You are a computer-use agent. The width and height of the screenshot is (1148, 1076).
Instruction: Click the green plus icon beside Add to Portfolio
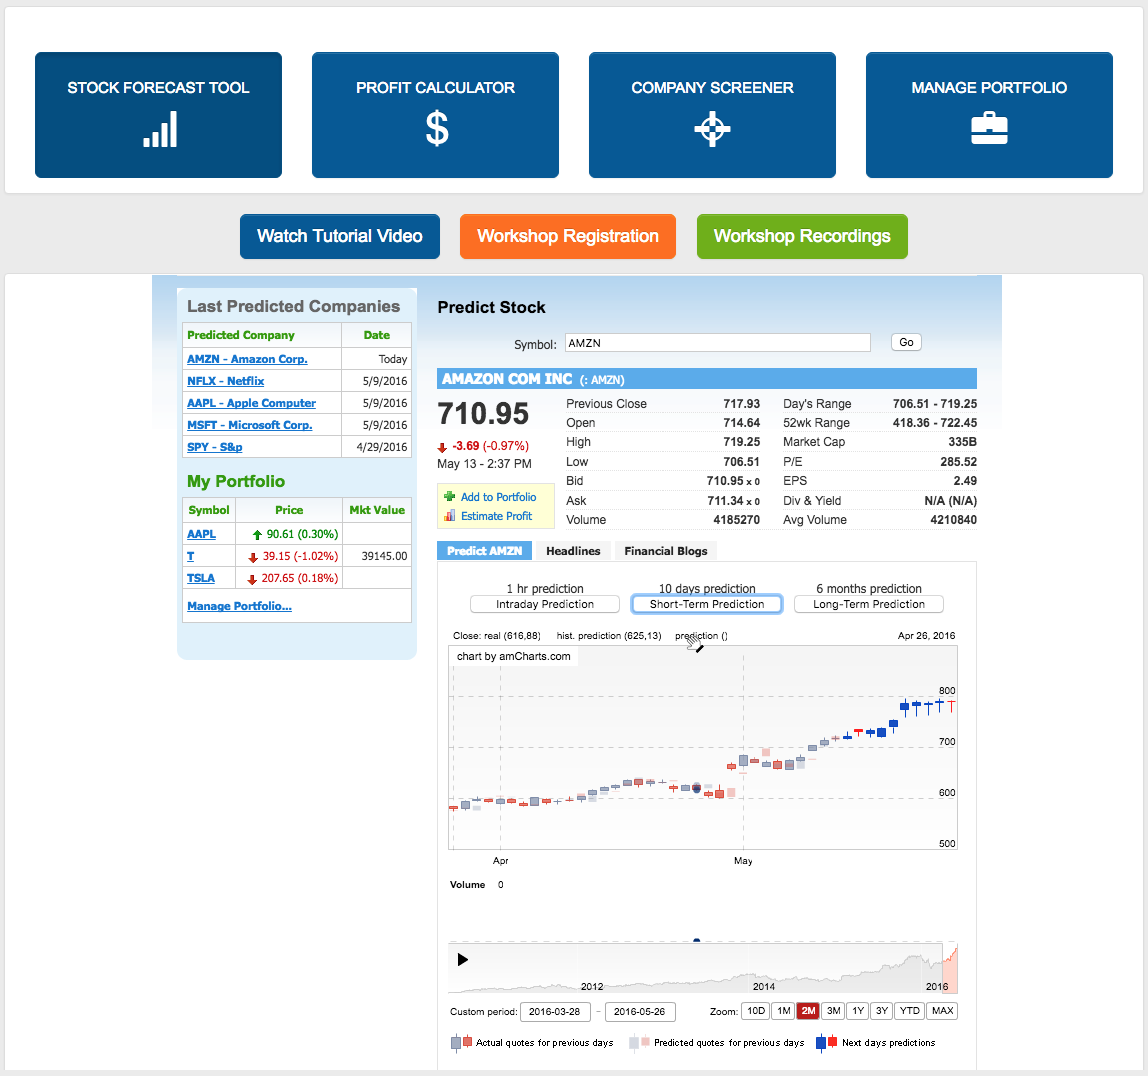[x=450, y=496]
